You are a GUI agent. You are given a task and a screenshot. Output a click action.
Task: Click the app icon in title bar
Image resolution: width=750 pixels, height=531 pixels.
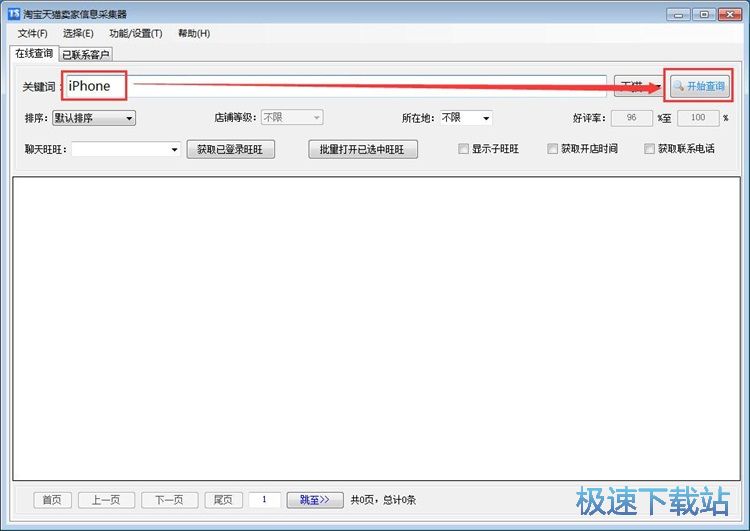click(14, 14)
